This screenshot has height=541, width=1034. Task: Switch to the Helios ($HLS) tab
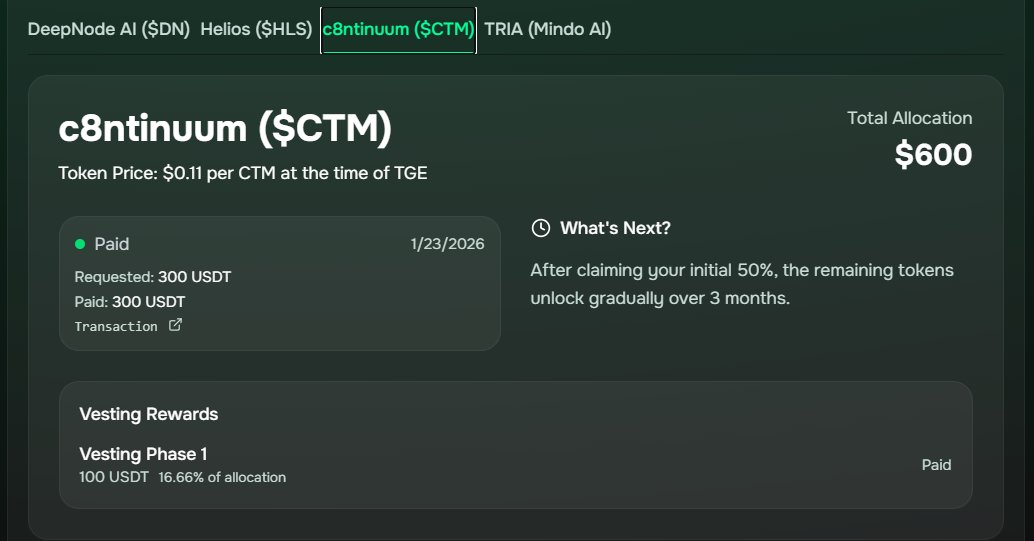click(256, 29)
